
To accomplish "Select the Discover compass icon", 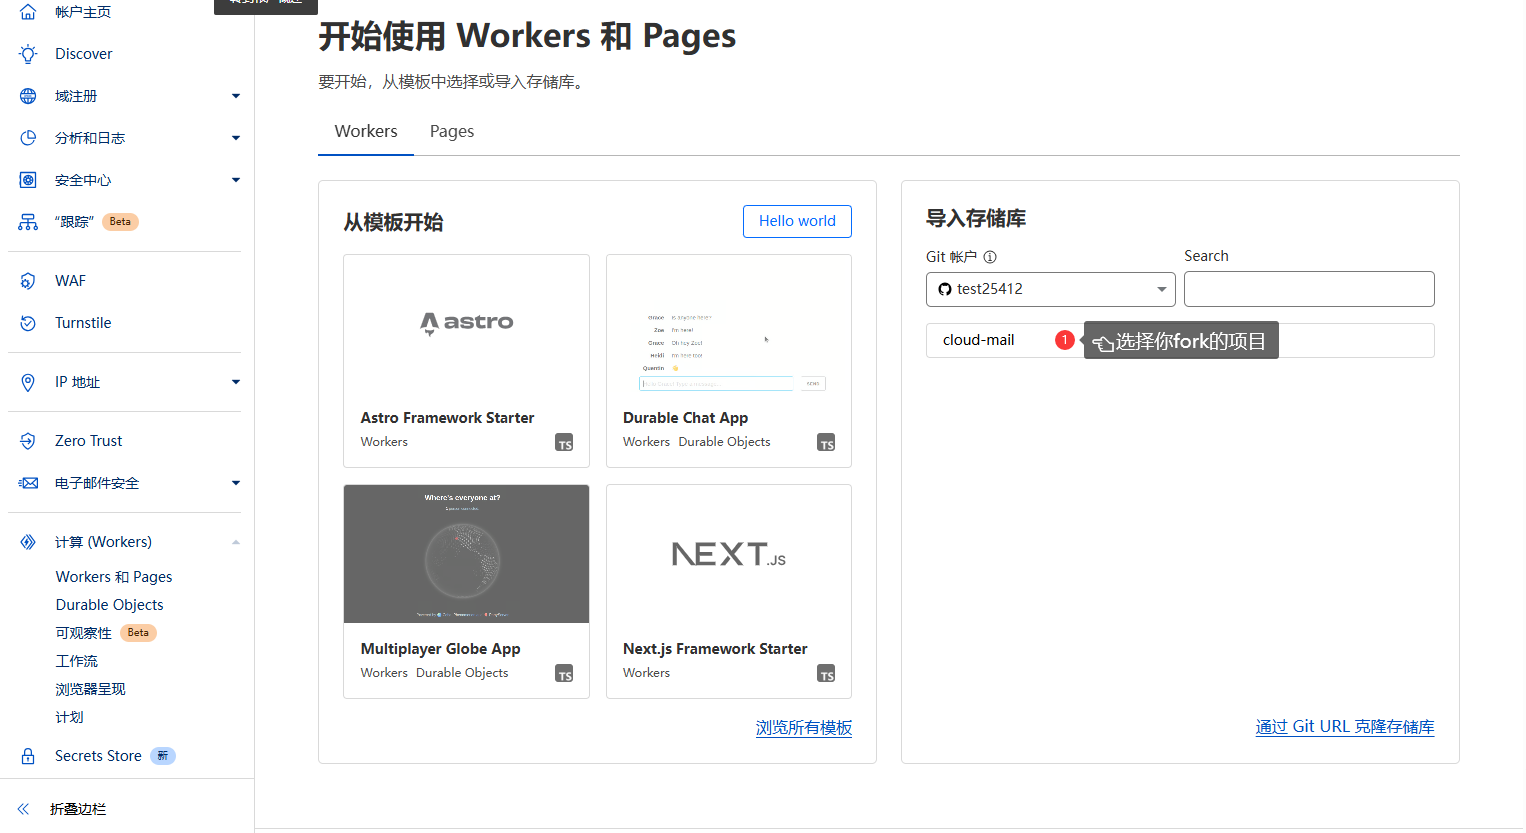I will (x=28, y=53).
